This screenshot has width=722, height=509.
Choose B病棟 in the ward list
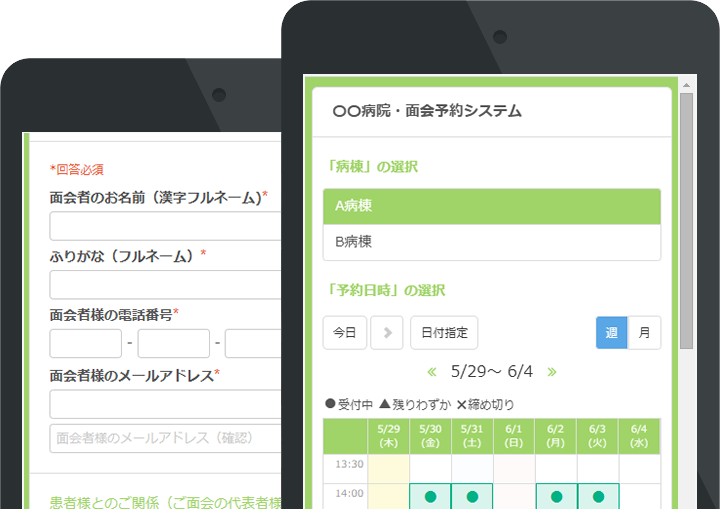point(491,242)
